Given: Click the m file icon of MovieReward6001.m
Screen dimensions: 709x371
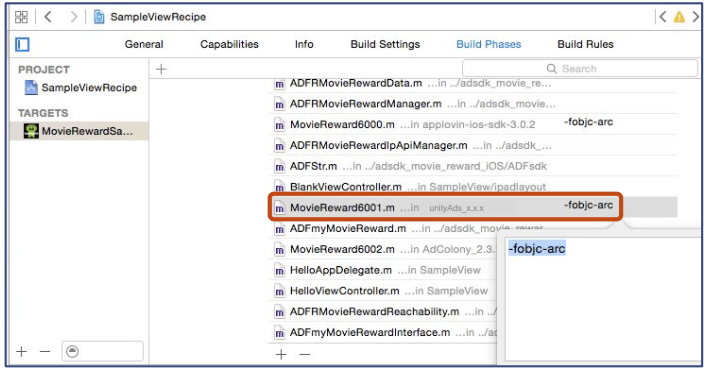Looking at the screenshot, I should 280,208.
